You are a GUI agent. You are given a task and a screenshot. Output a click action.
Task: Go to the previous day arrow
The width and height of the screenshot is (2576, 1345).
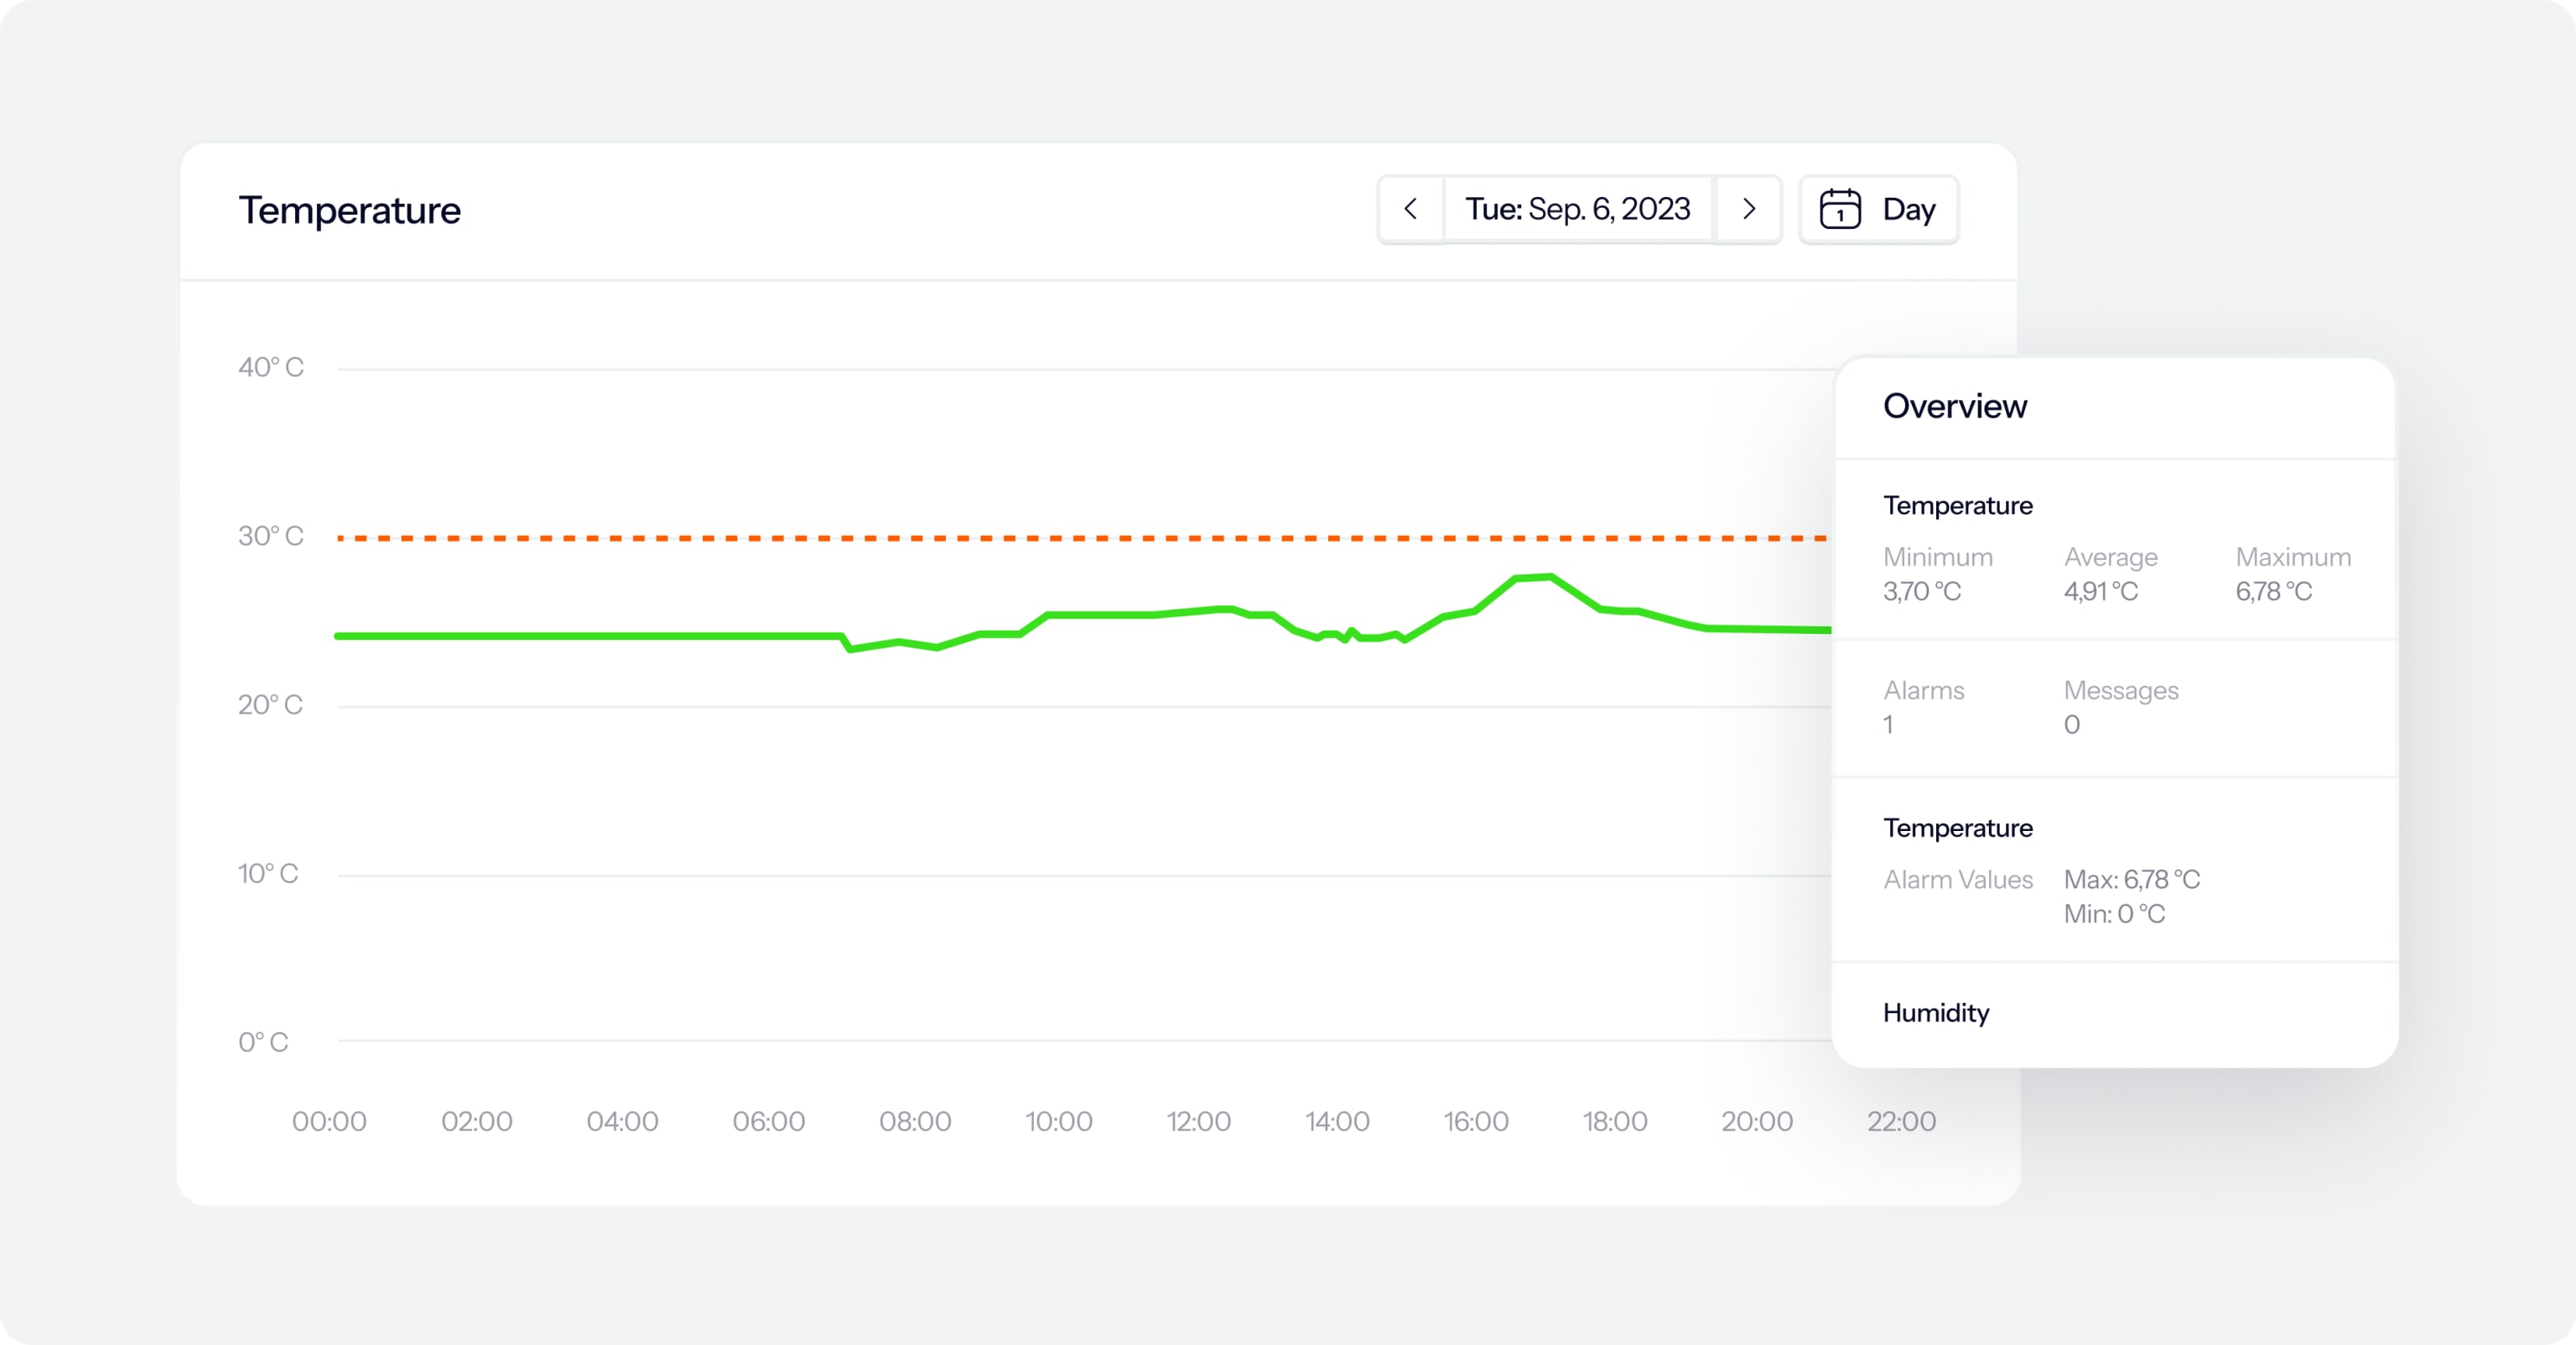point(1410,209)
